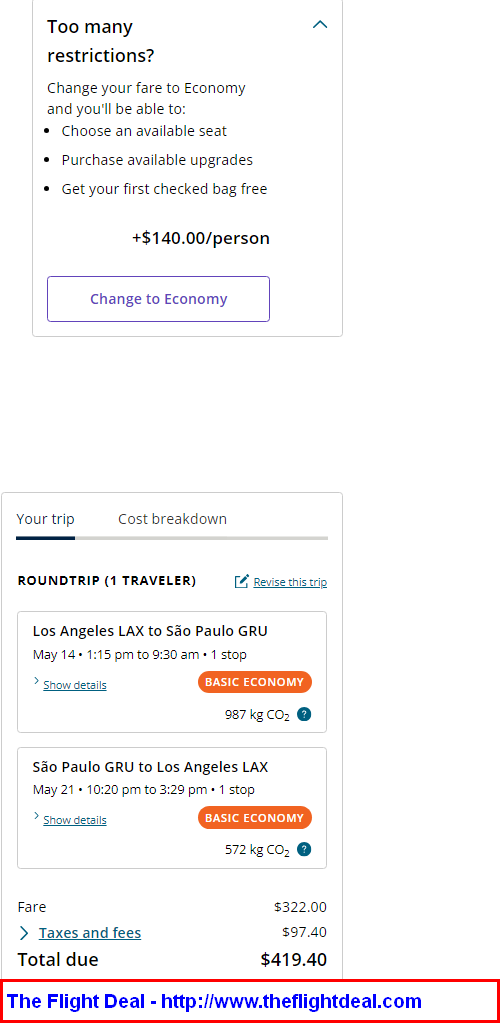Show details for GRU to LAX flight
This screenshot has width=500, height=1023.
coord(75,820)
